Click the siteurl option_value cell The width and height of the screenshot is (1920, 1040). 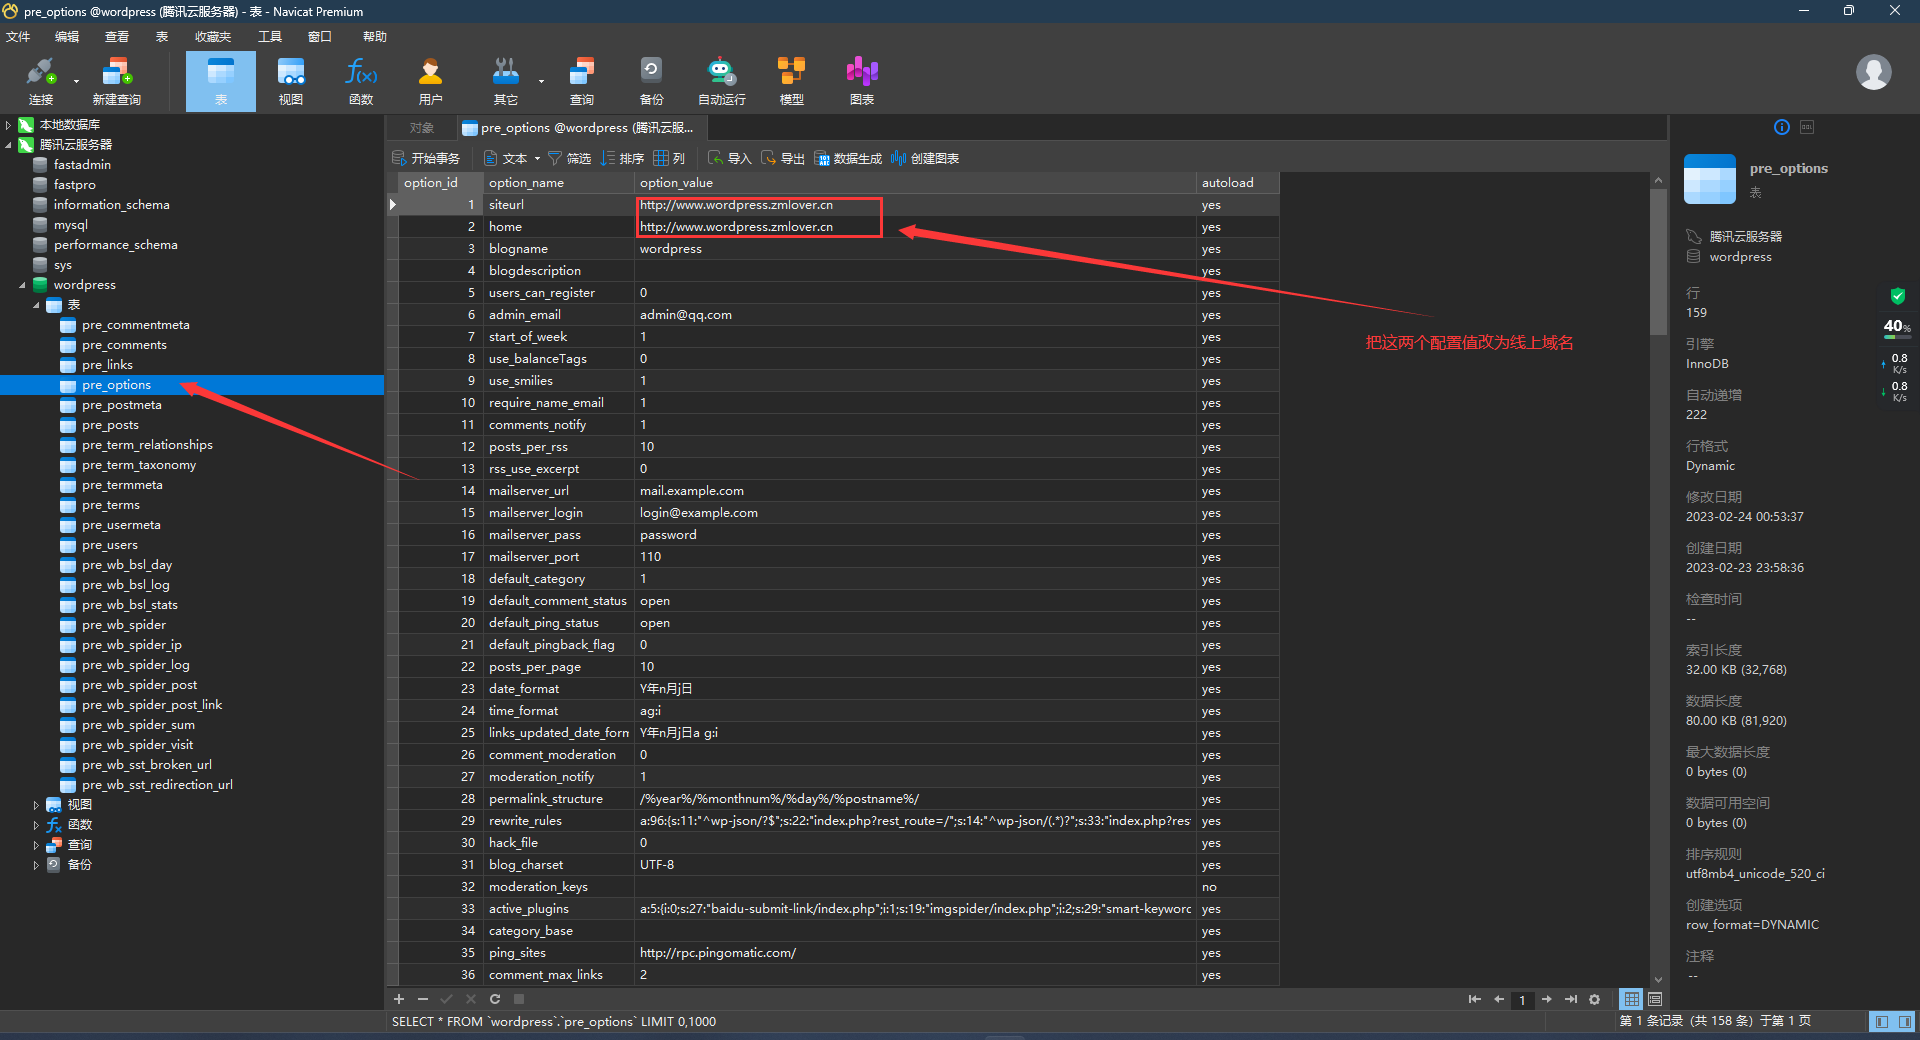(x=915, y=205)
